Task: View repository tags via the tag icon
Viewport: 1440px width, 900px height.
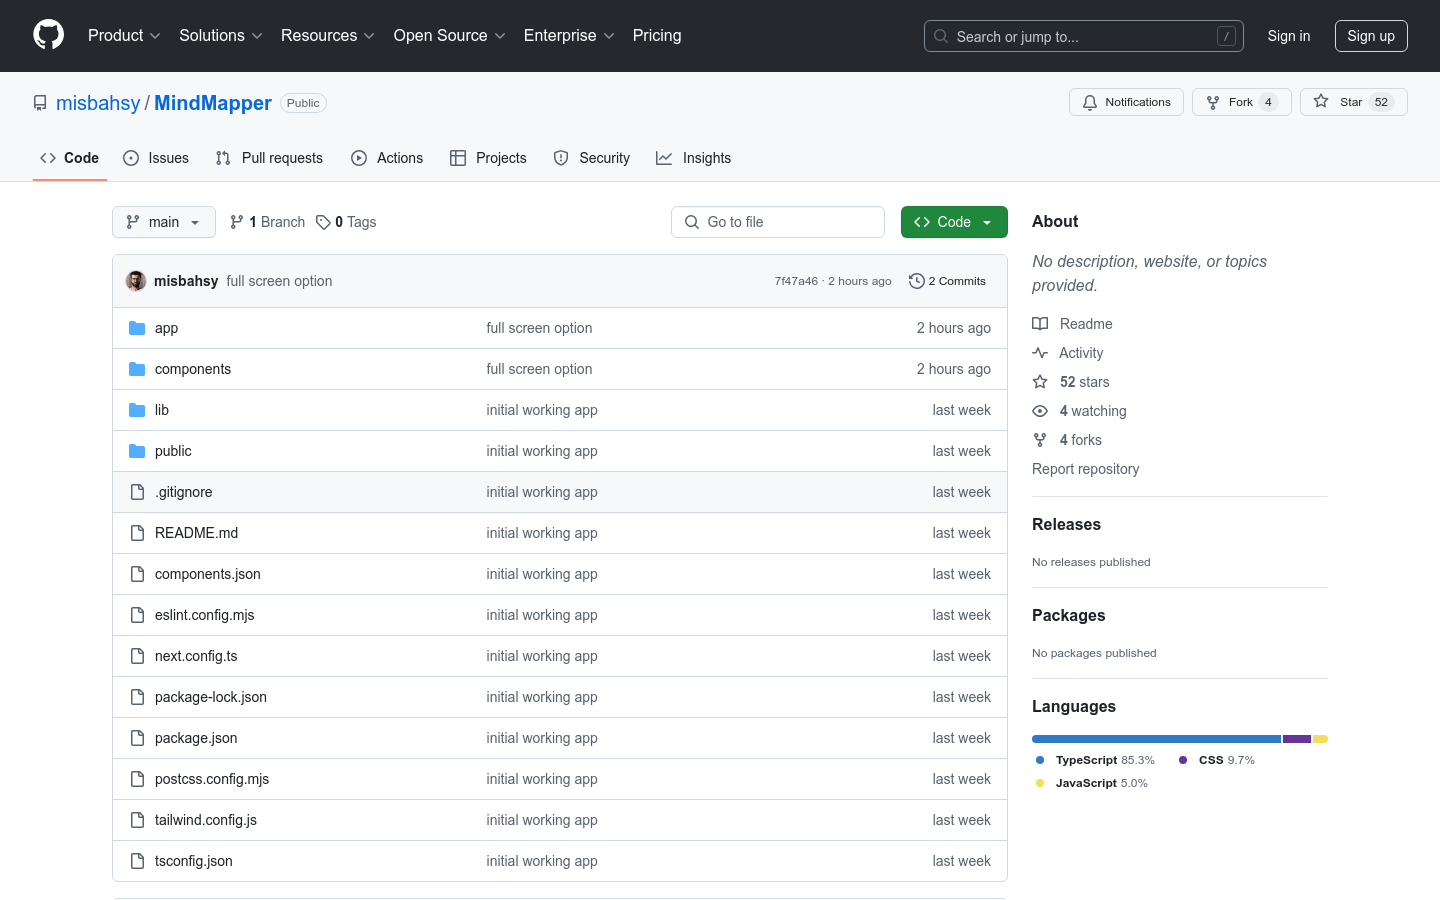Action: point(322,221)
